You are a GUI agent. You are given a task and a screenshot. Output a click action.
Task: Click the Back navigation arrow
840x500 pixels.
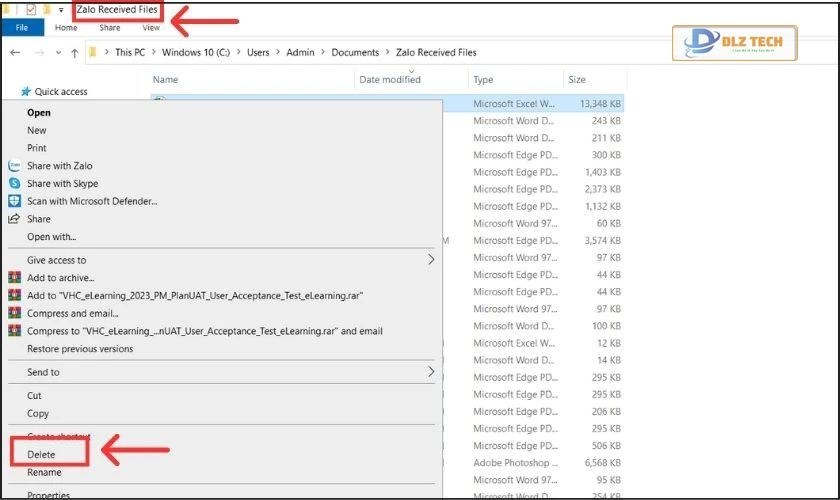[15, 53]
